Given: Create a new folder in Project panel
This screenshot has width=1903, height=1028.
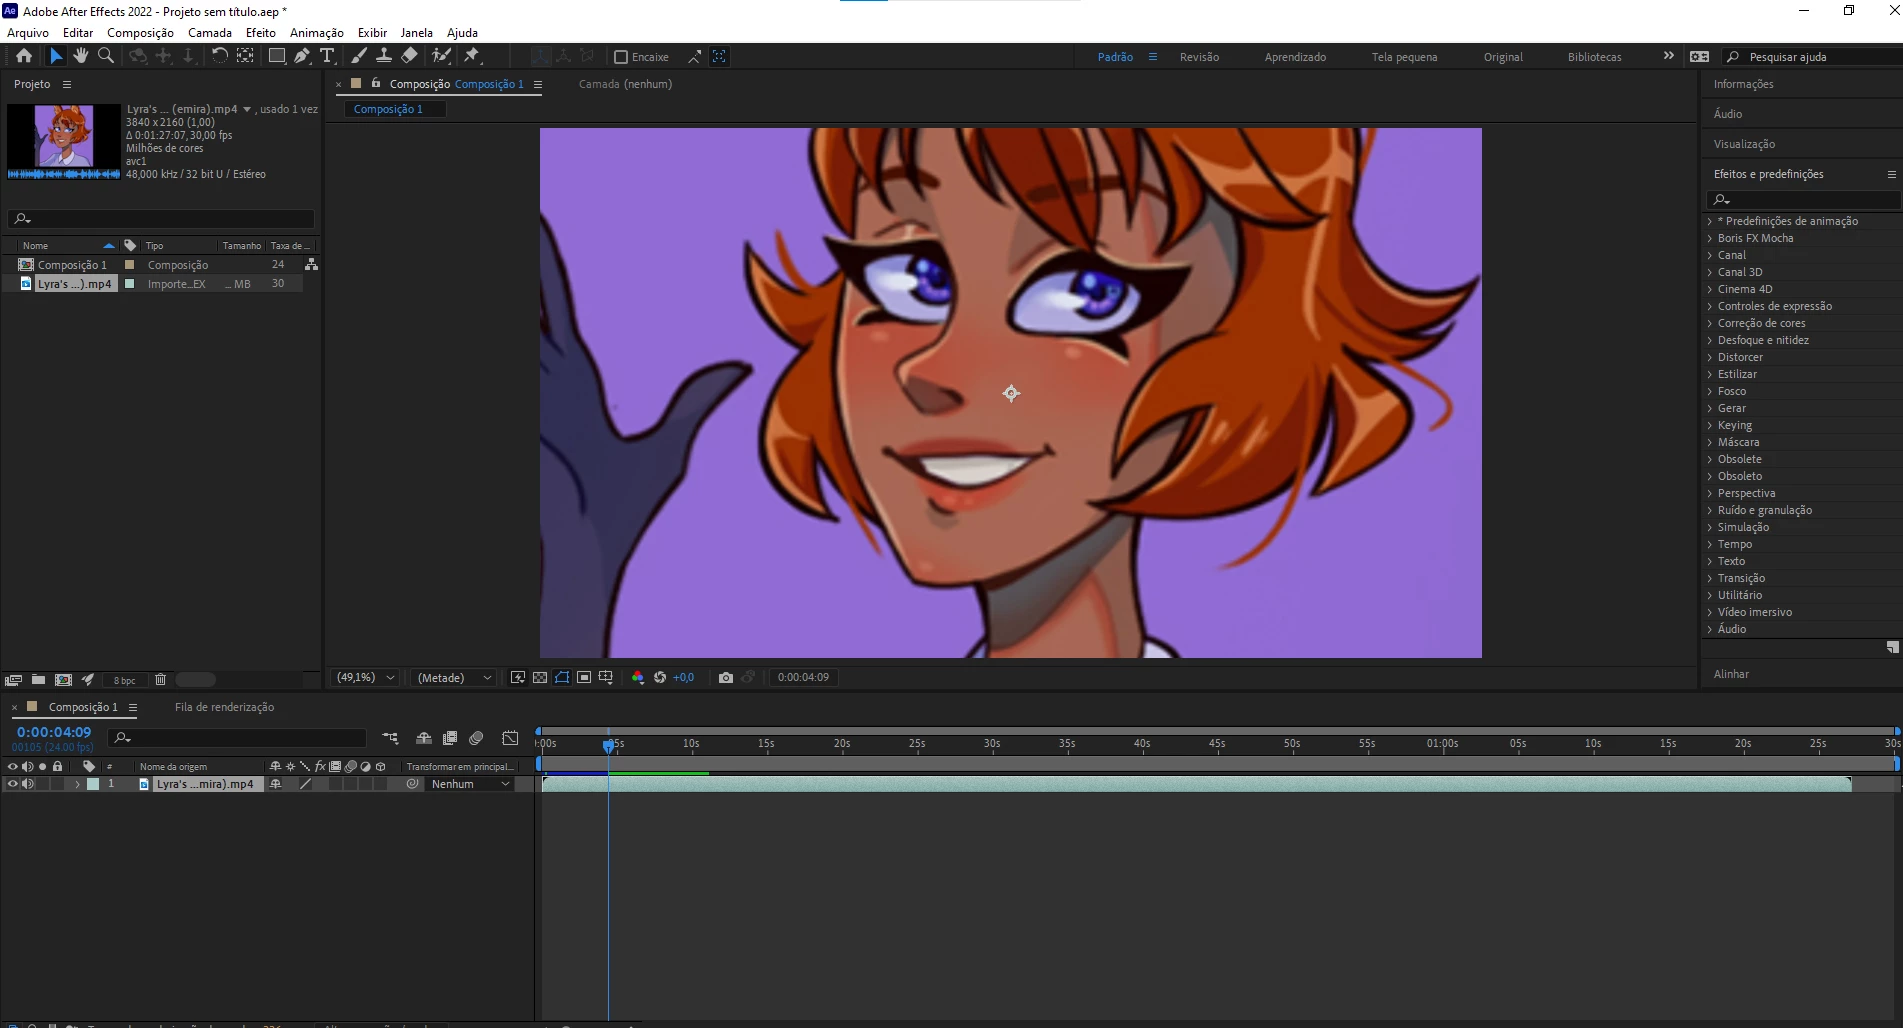Looking at the screenshot, I should [x=38, y=680].
